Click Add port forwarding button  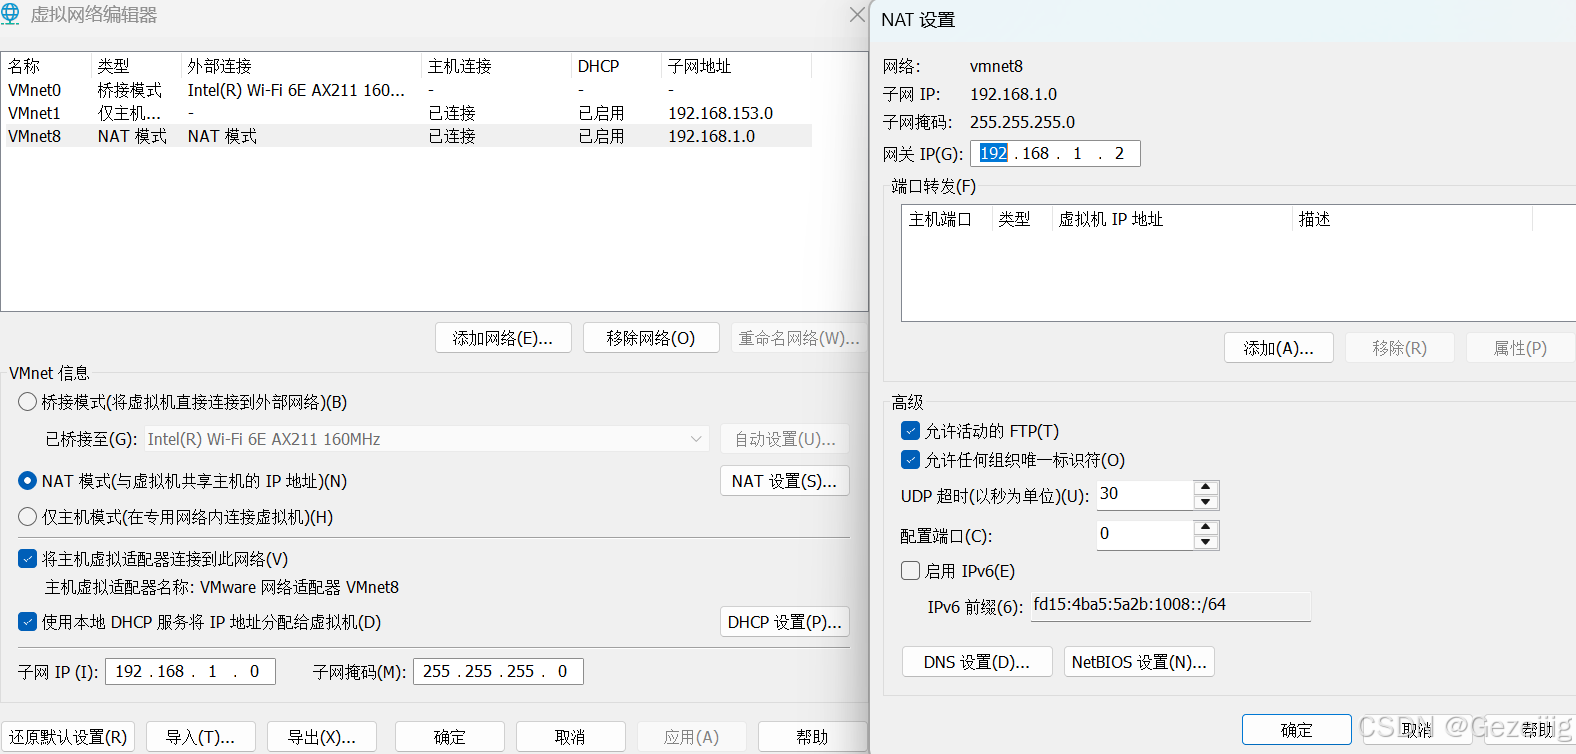click(1279, 348)
